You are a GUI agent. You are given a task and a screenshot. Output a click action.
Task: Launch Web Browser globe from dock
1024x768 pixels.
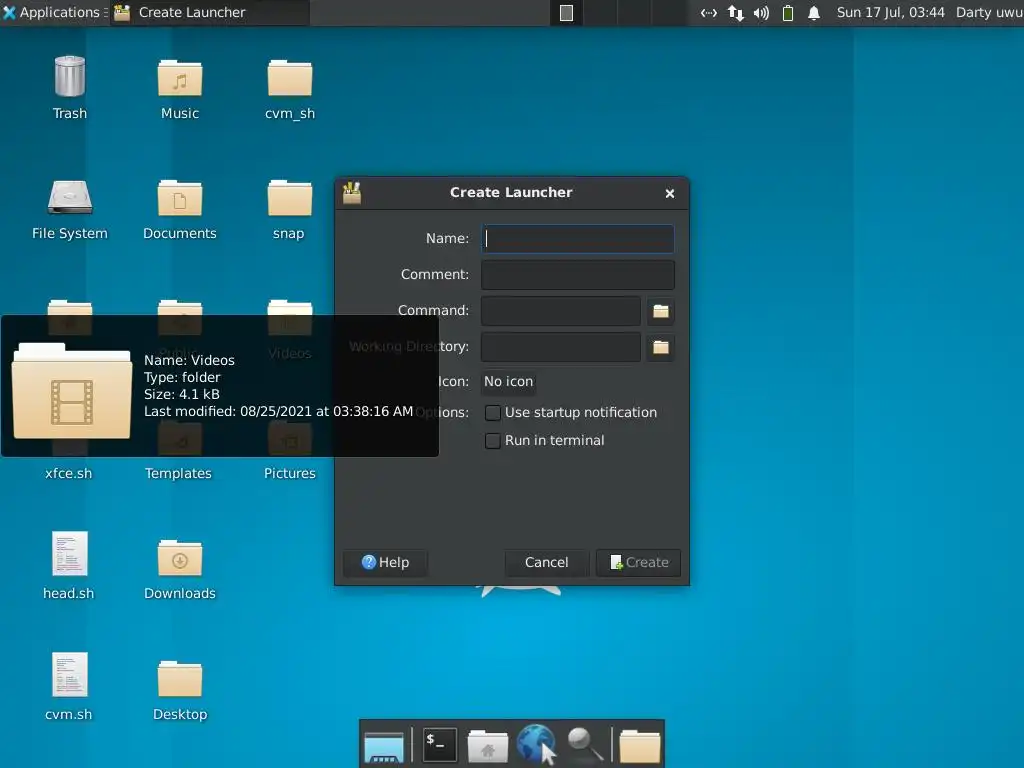click(x=536, y=744)
